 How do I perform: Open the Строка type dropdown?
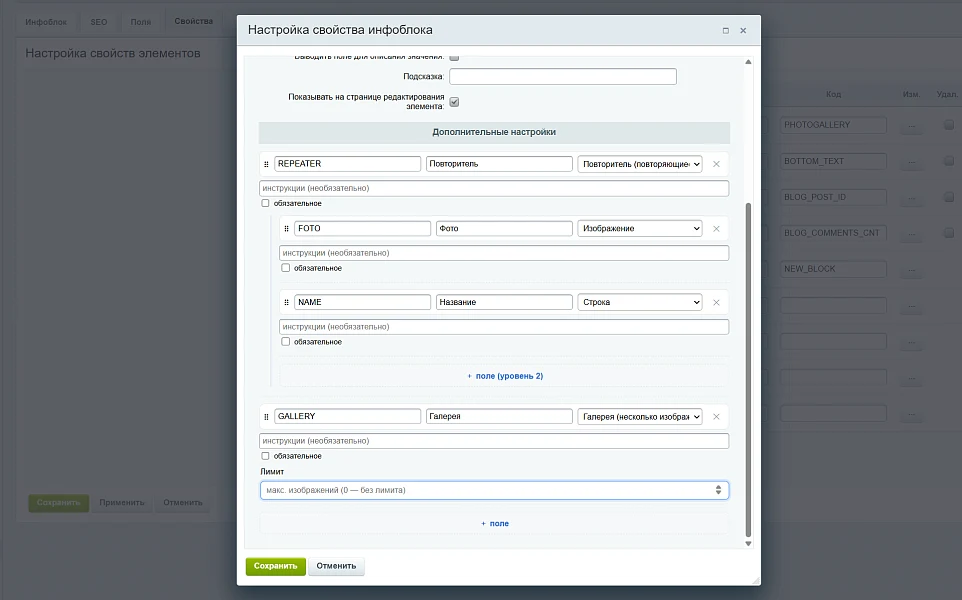tap(640, 302)
